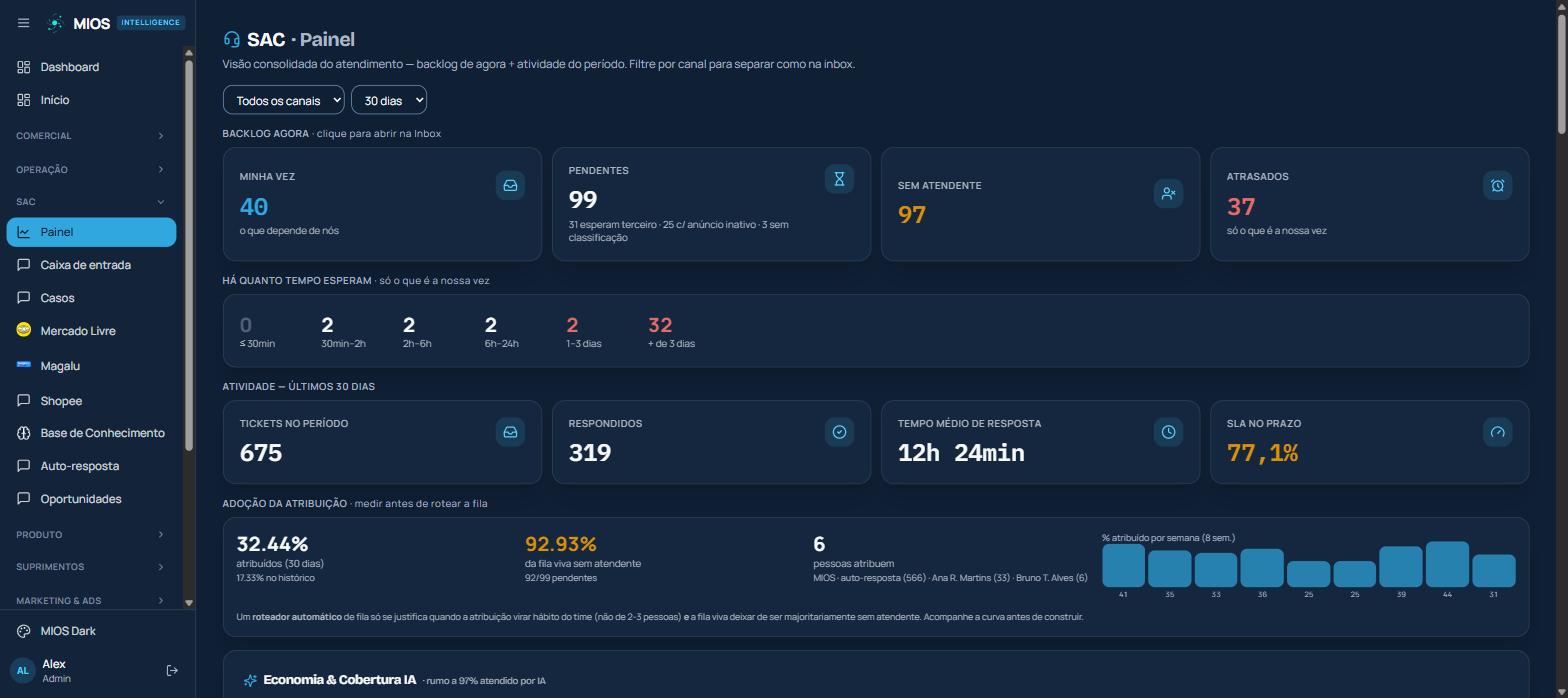Open the Sem Atendente backlog card
This screenshot has height=698, width=1568.
pos(1040,204)
